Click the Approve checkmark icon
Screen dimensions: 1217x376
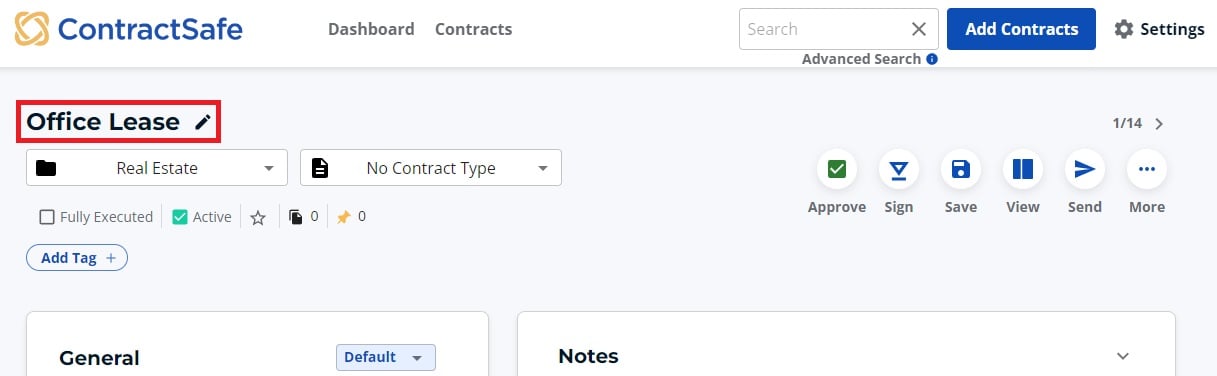[x=837, y=170]
